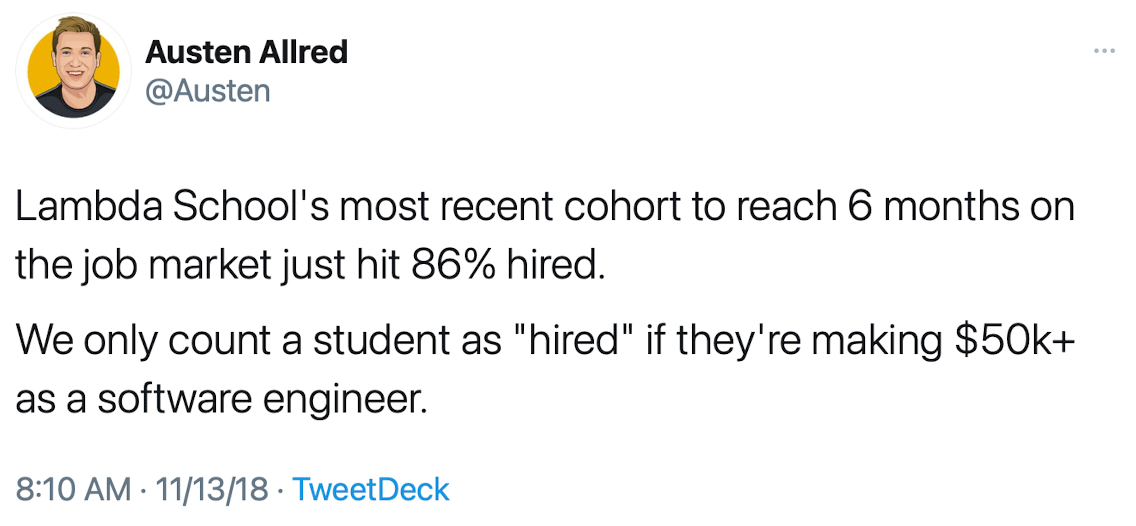Screen dimensions: 1136x526
Task: Open the tweet's more options ellipsis
Action: (x=1103, y=51)
